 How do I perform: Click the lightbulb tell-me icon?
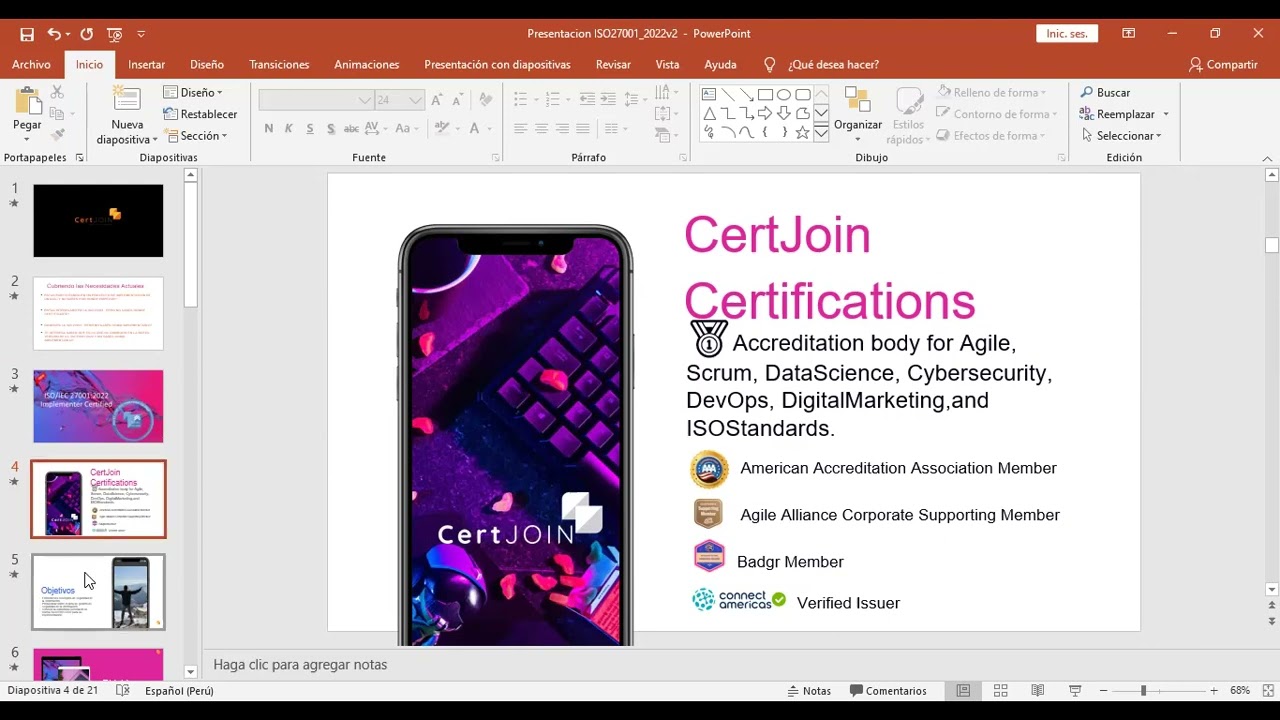click(769, 65)
